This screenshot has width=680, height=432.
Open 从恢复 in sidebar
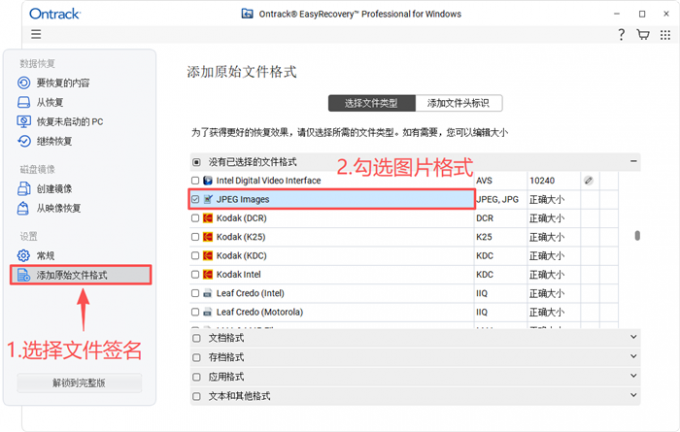[x=50, y=102]
